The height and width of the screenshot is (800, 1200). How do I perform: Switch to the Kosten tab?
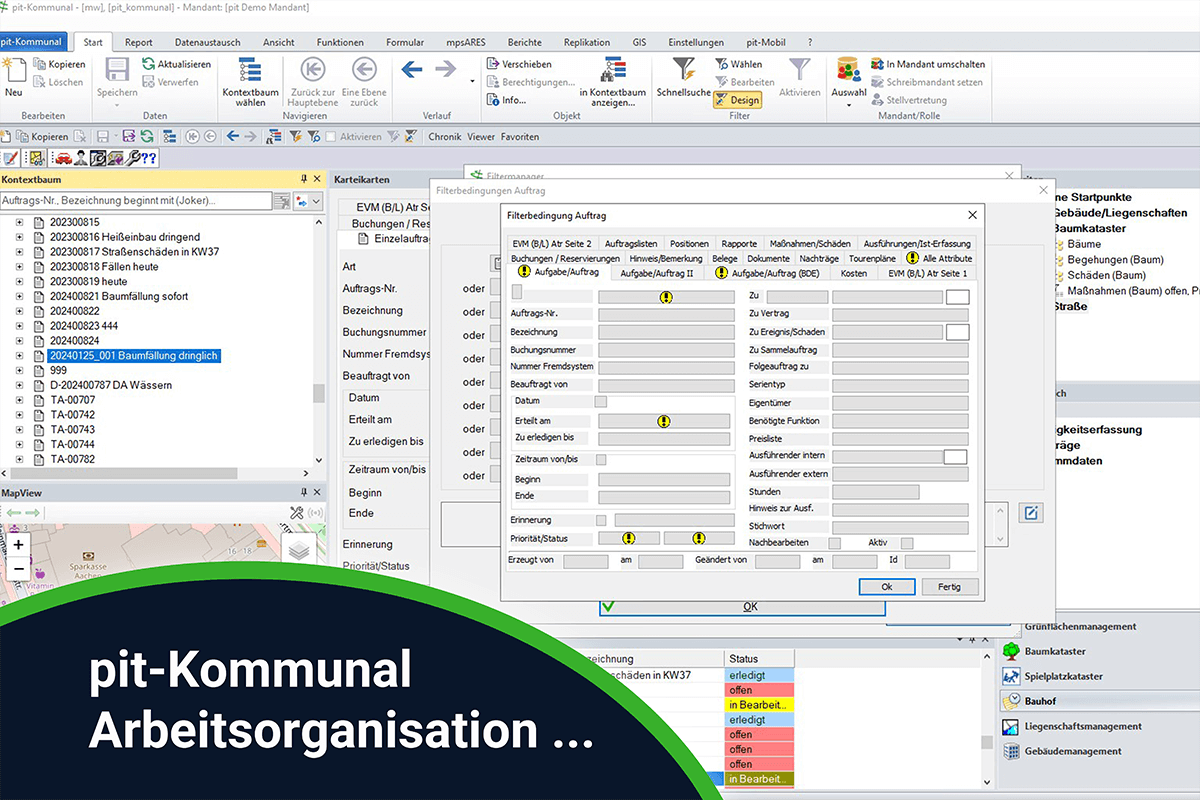[x=853, y=272]
